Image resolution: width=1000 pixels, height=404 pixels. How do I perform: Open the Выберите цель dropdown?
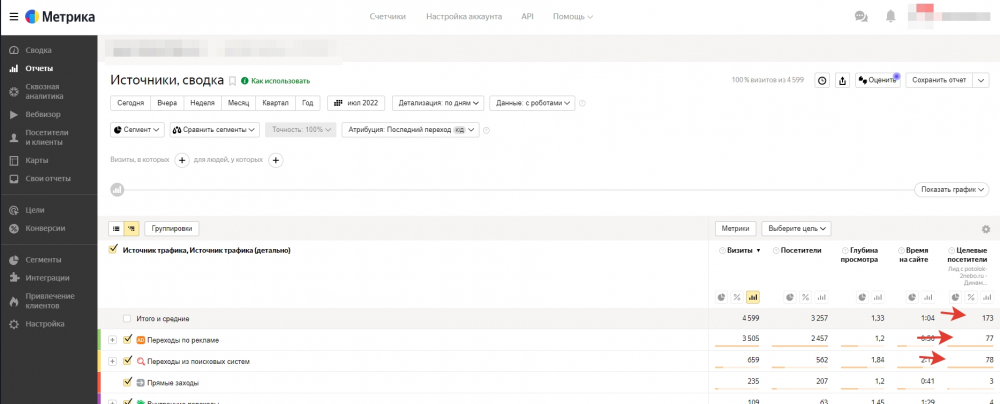(796, 228)
